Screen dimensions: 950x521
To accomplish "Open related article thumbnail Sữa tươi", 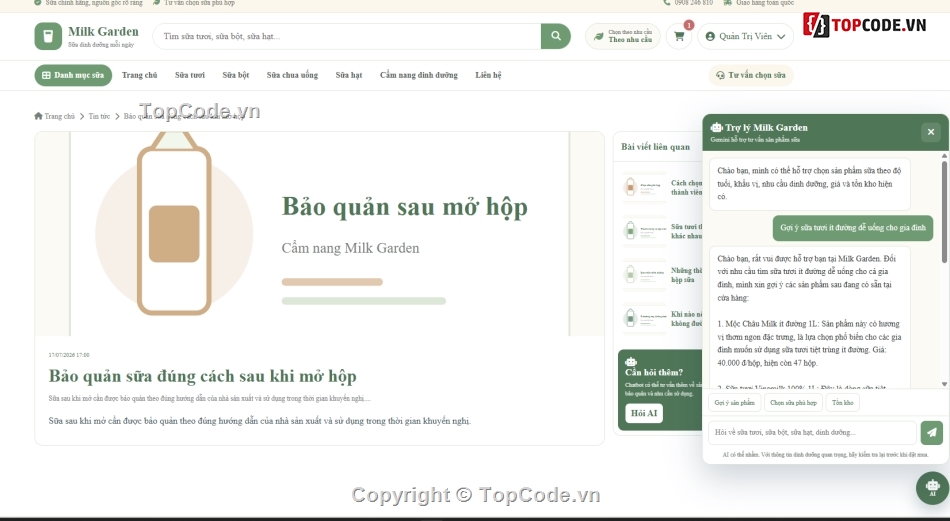I will tap(644, 231).
